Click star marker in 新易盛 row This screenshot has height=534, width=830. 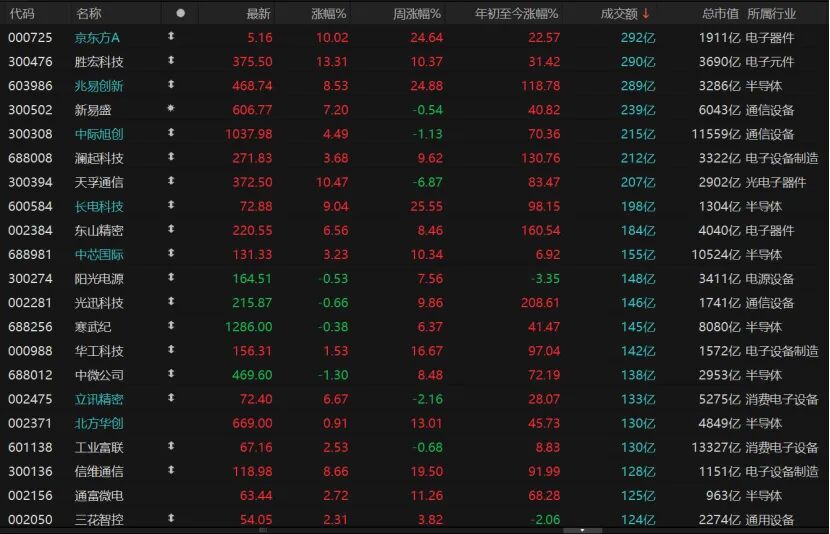pos(170,108)
